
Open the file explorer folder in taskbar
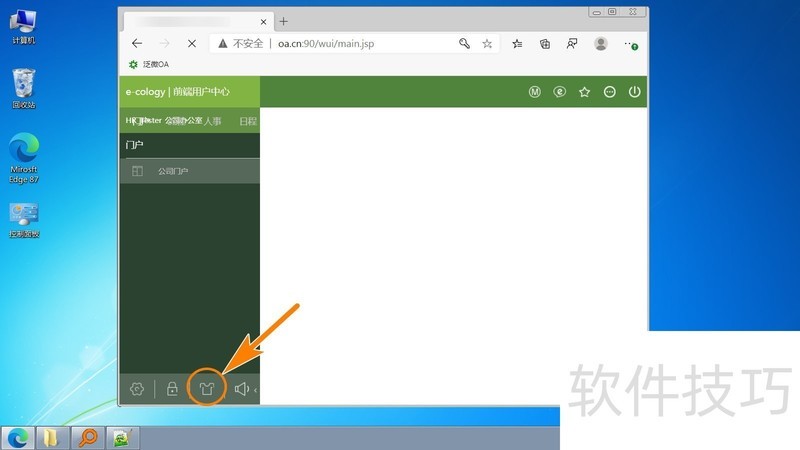51,438
